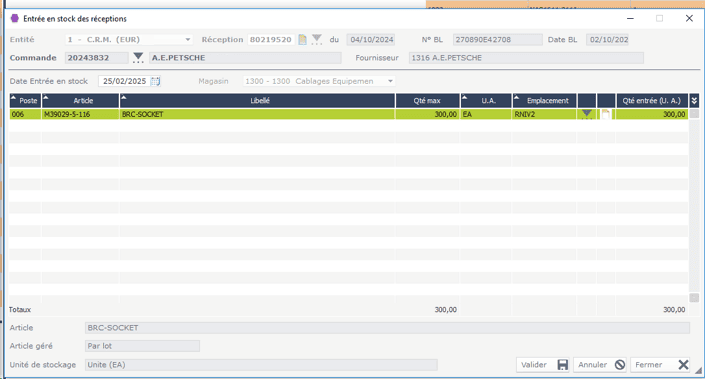Edit the Qté entrée cell showing 300,00

pyautogui.click(x=652, y=114)
